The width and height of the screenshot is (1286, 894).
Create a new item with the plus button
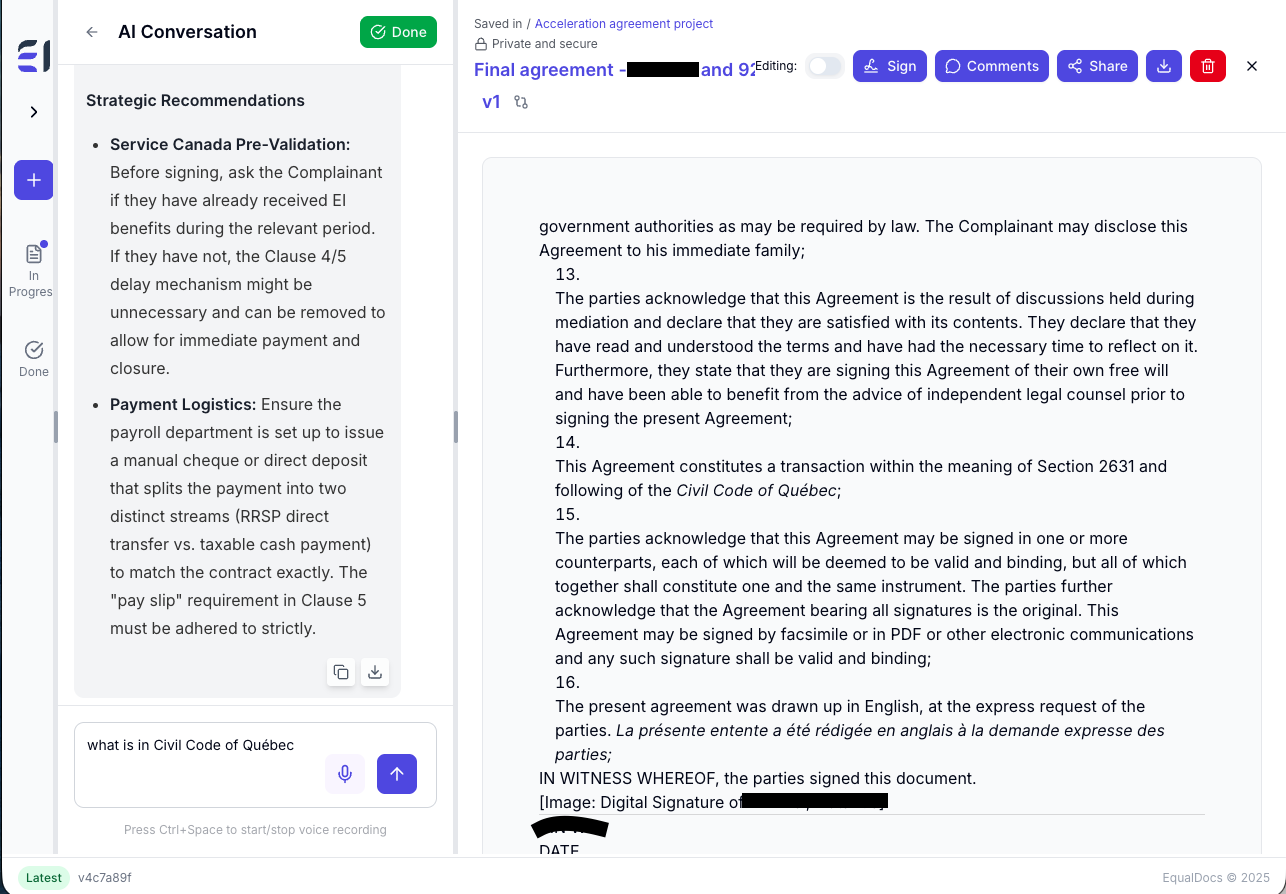[x=33, y=180]
